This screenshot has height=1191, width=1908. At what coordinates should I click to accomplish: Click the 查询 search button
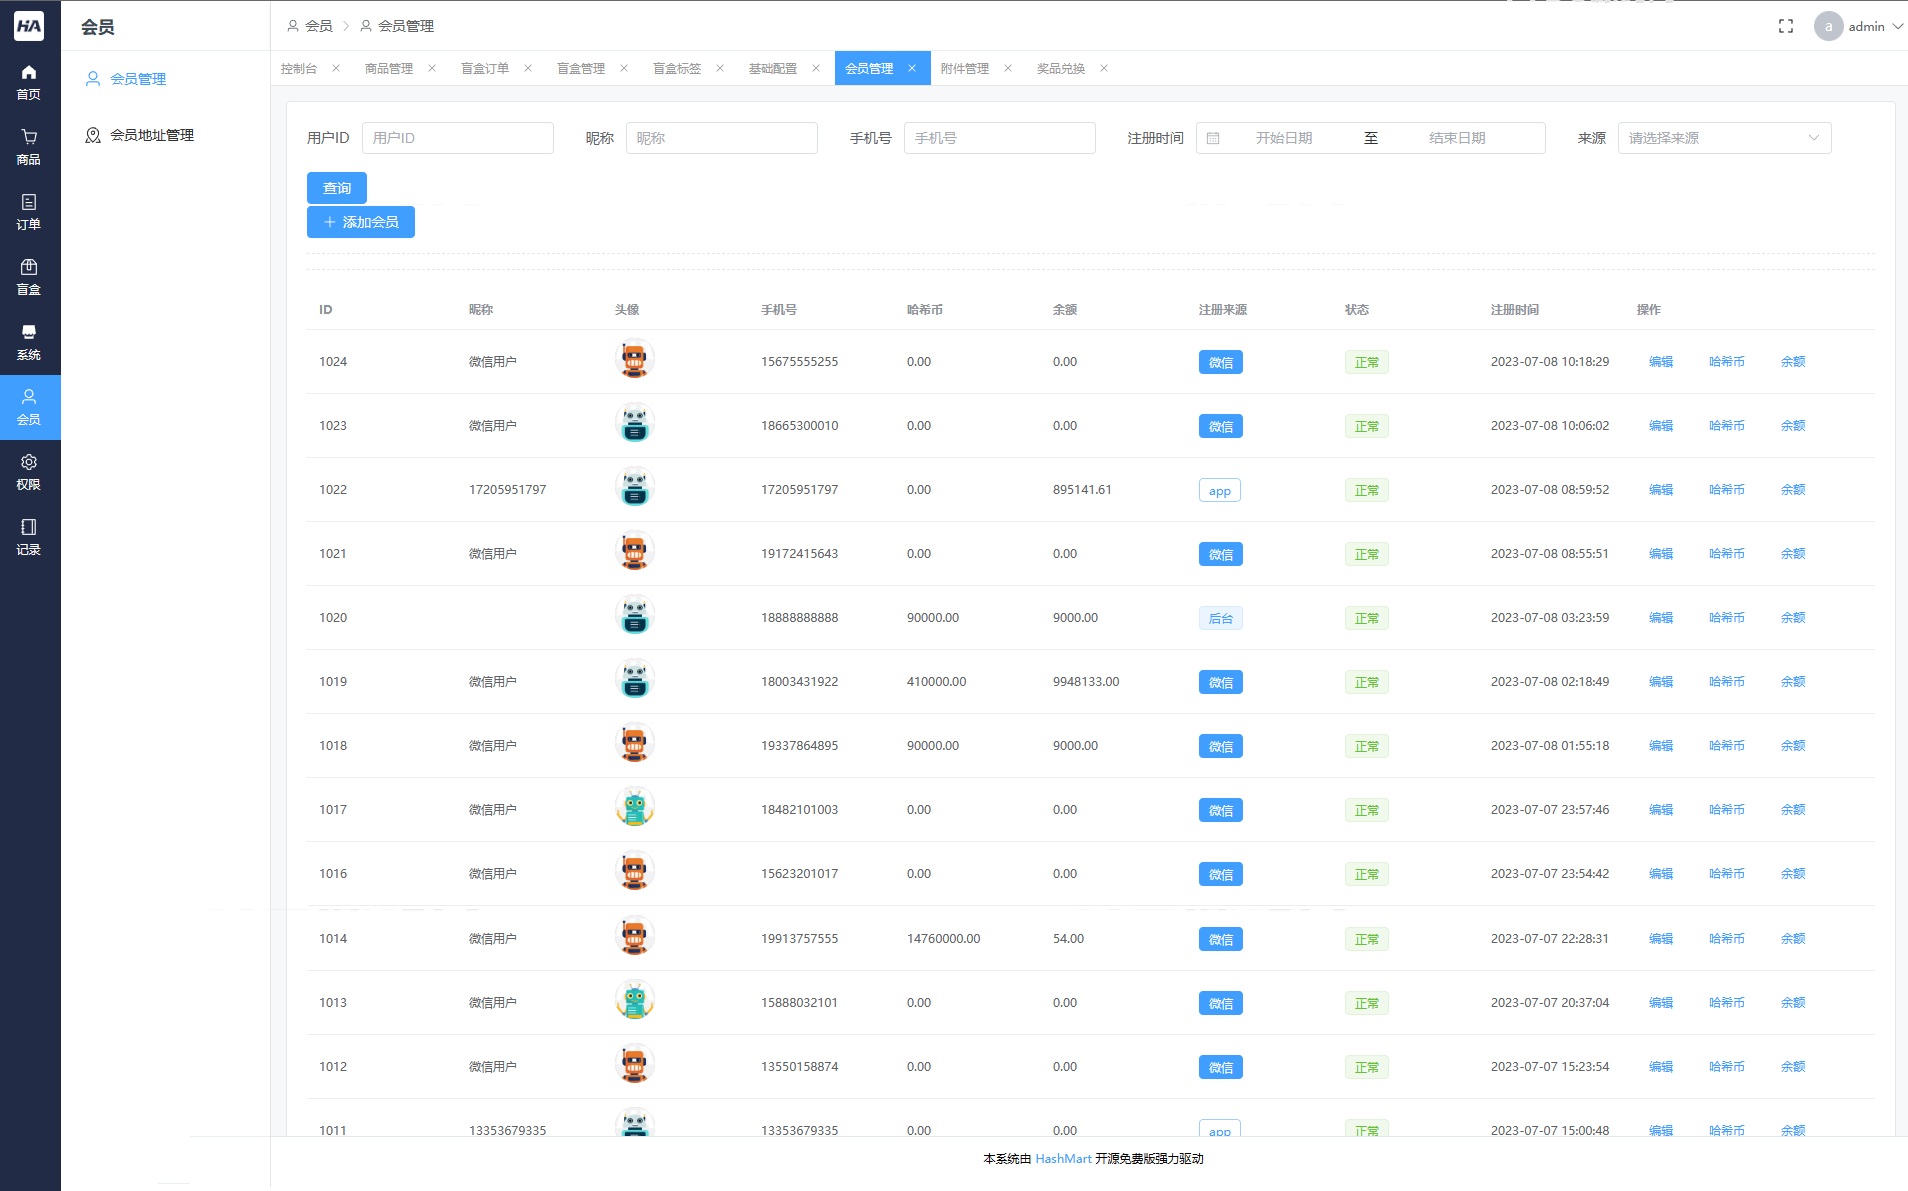[337, 188]
